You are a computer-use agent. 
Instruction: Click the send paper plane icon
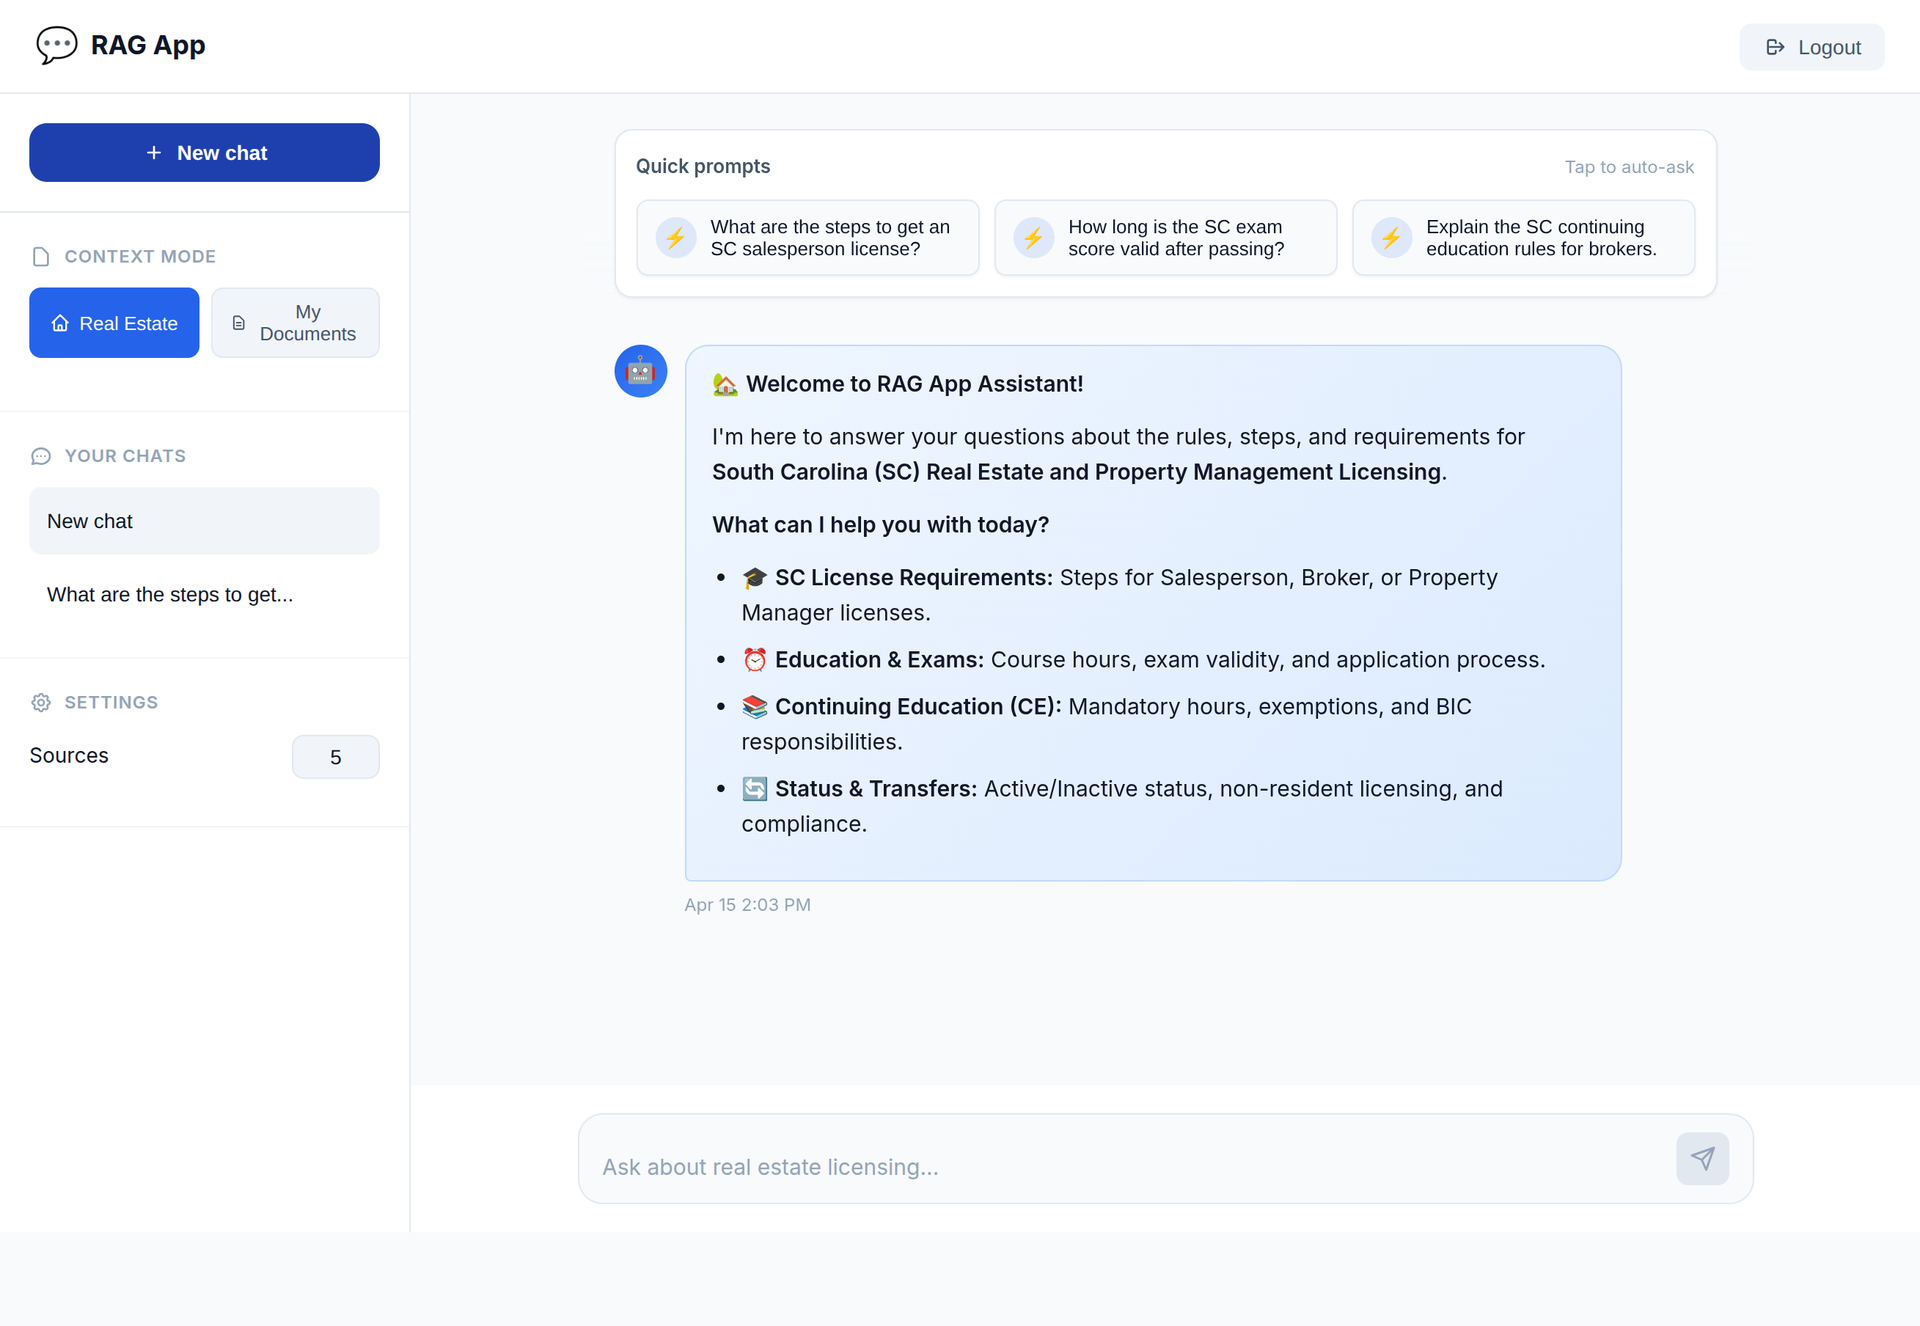point(1702,1158)
